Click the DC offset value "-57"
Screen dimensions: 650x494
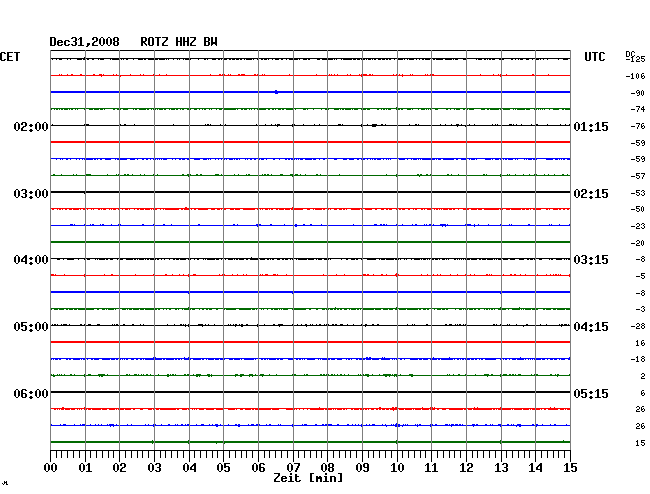(638, 176)
